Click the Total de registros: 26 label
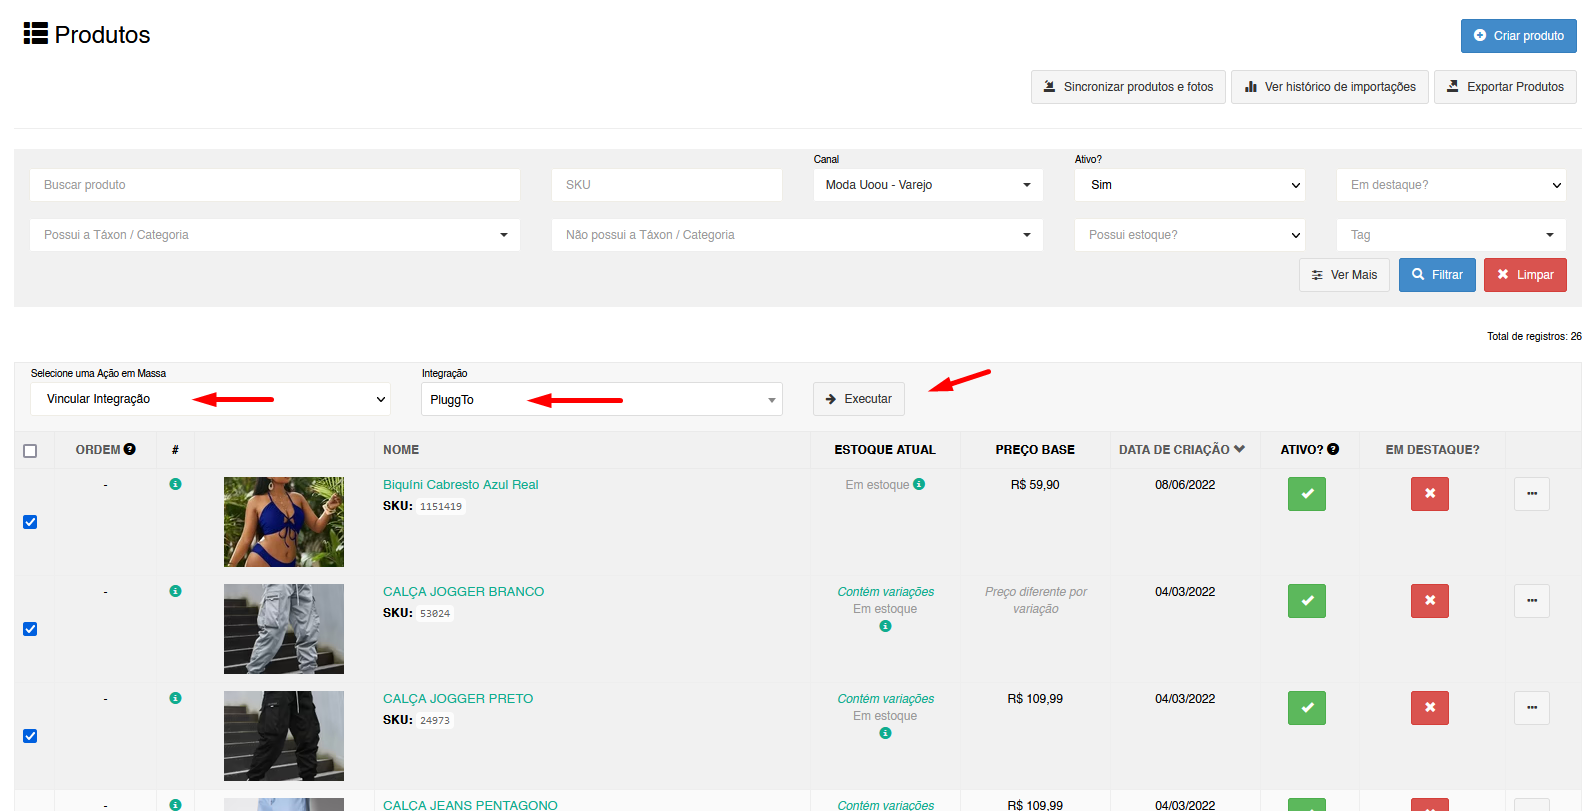1596x811 pixels. [x=1534, y=337]
